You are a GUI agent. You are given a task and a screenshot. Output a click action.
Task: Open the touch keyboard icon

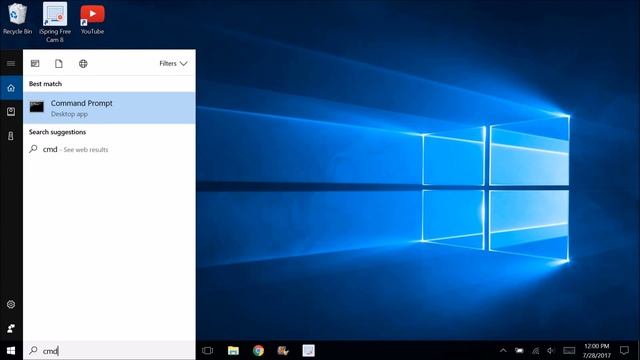pos(569,350)
